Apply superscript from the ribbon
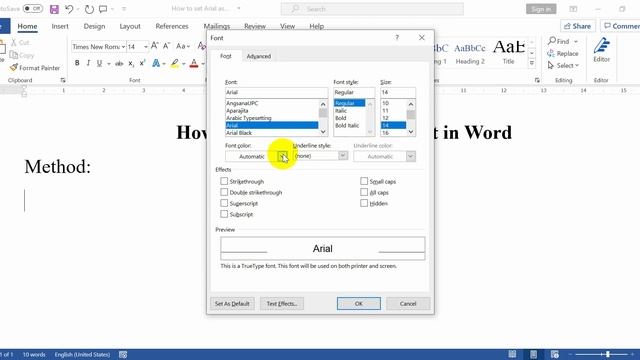 (142, 63)
